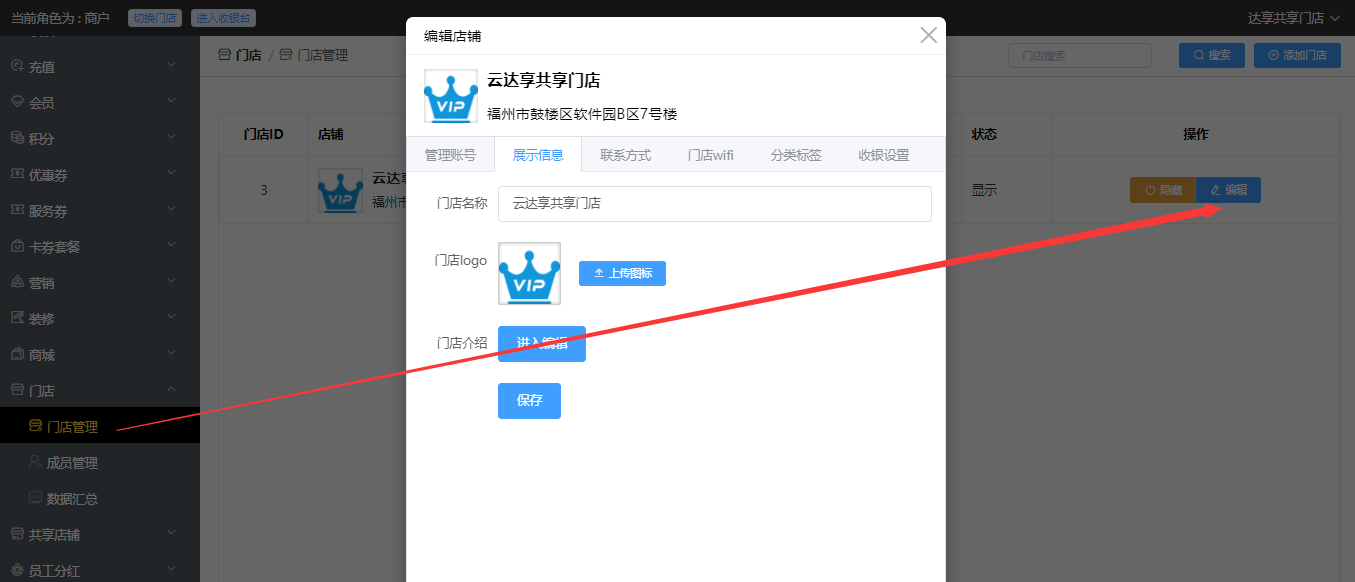The image size is (1355, 582).
Task: Click the 优惠券 sidebar icon
Action: [x=16, y=174]
